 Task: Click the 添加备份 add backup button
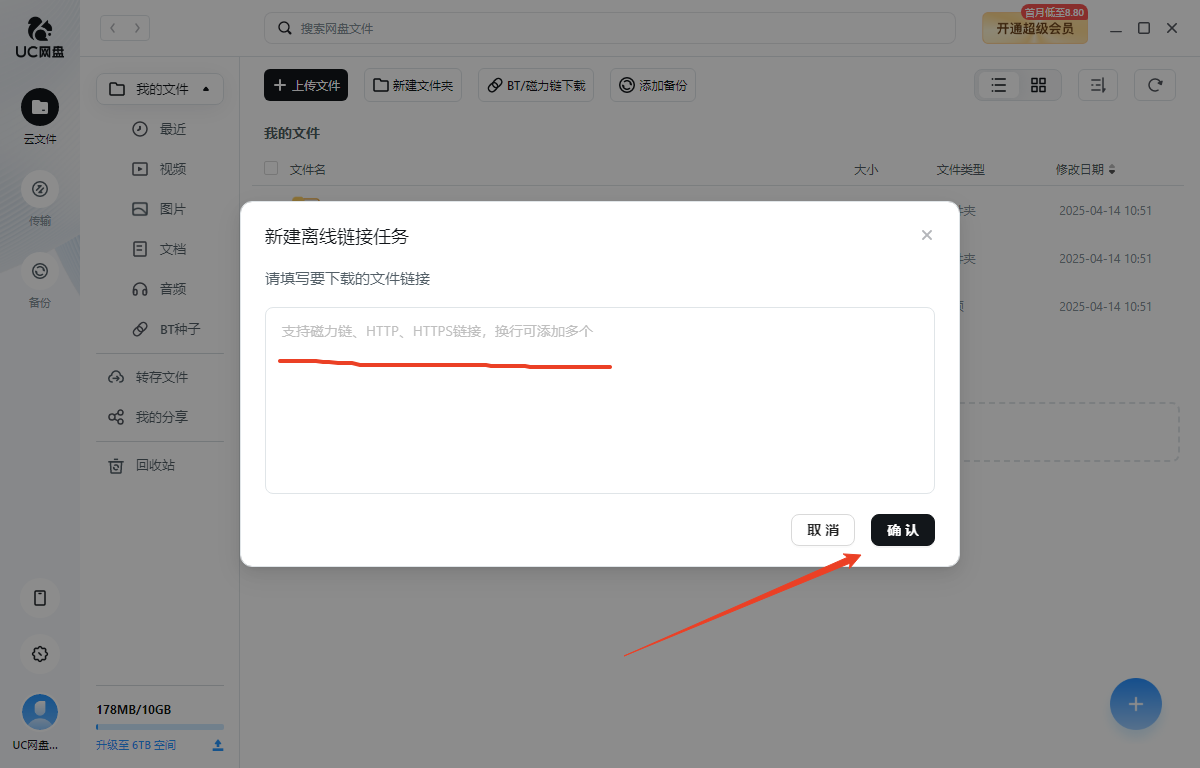[653, 85]
